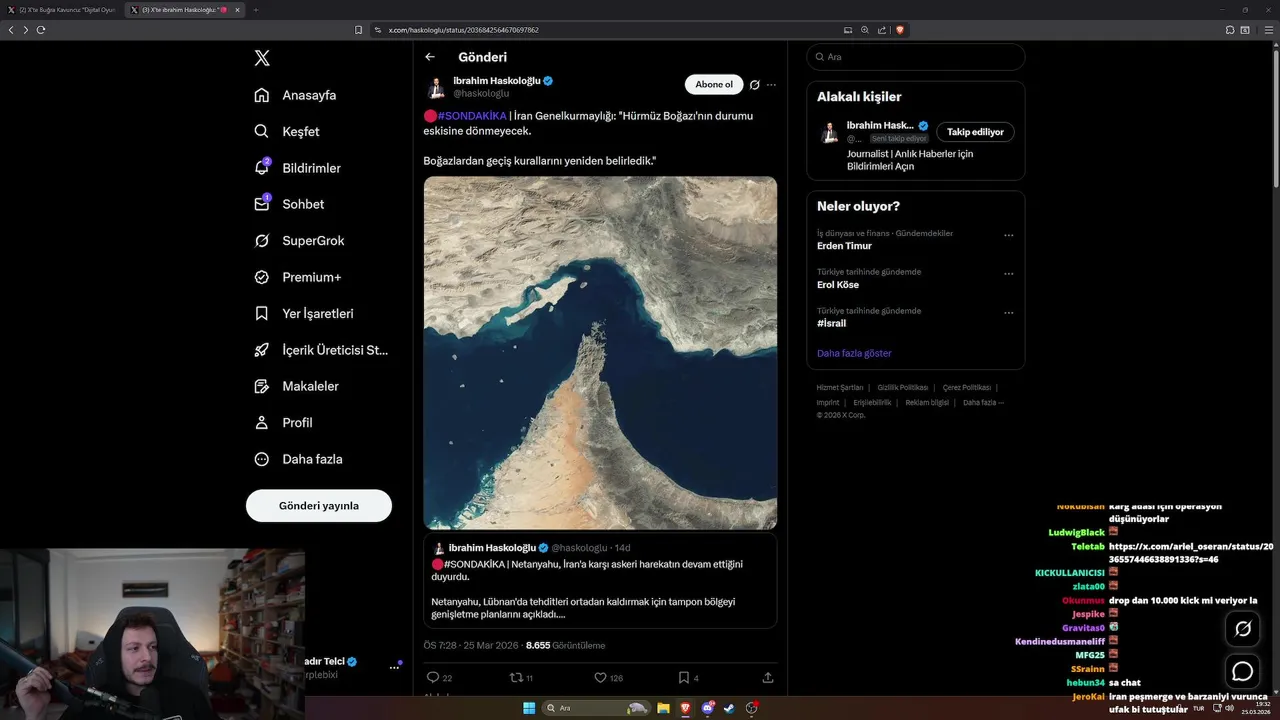The height and width of the screenshot is (720, 1280).
Task: Reload the page
Action: 41,30
